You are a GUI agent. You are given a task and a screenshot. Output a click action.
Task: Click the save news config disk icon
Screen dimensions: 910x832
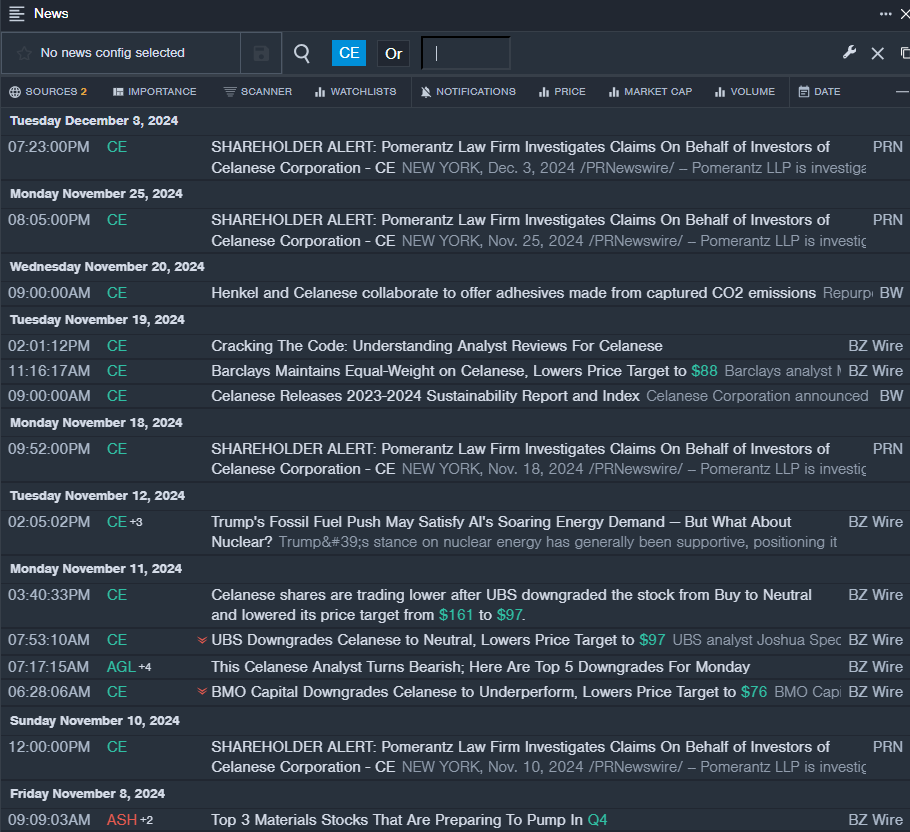pos(261,54)
